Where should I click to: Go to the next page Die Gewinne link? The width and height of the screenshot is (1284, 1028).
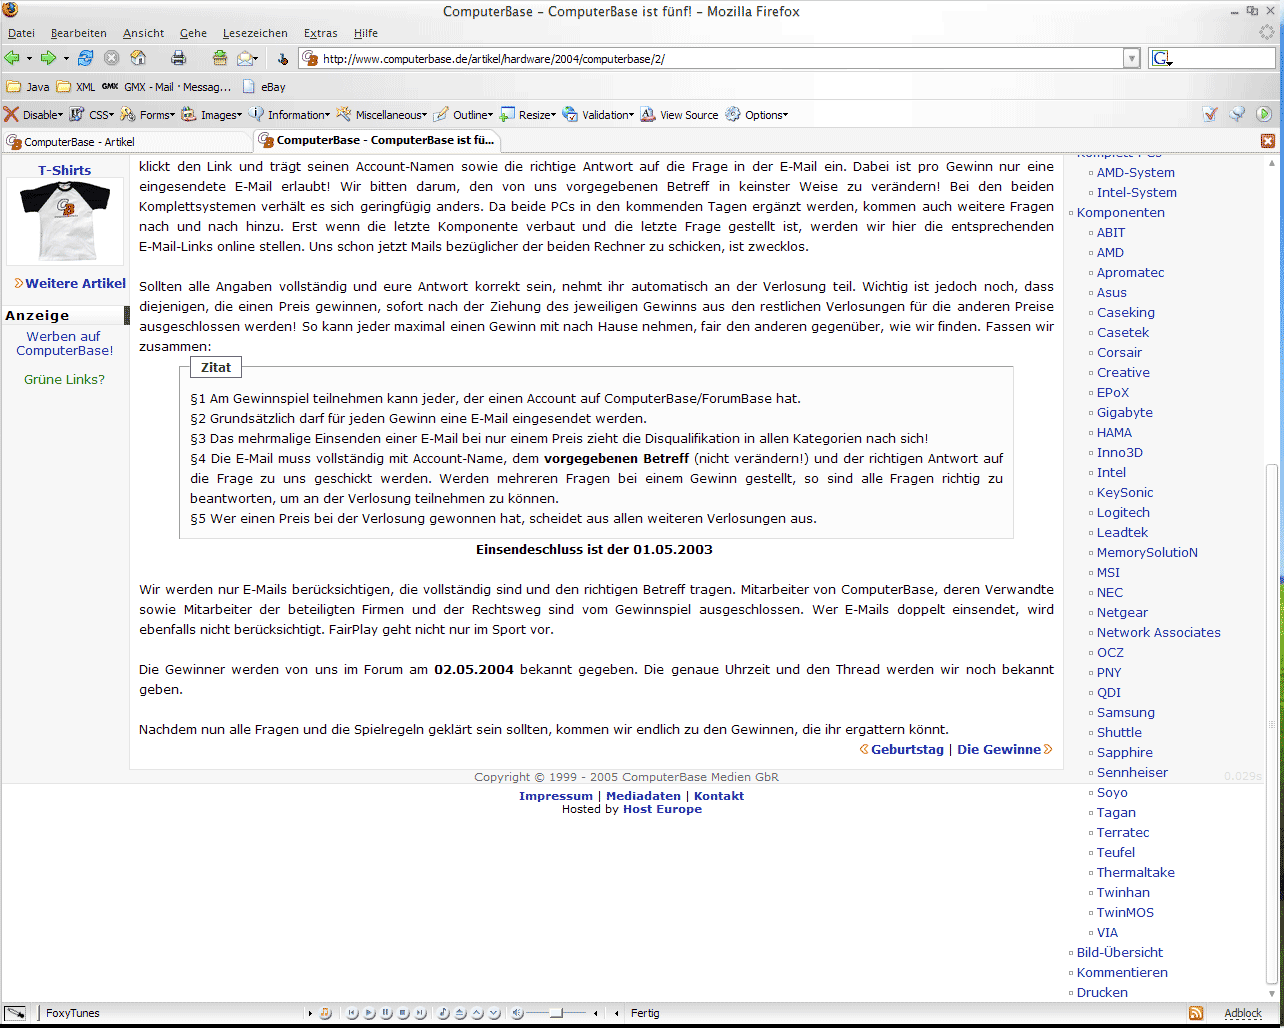[999, 749]
